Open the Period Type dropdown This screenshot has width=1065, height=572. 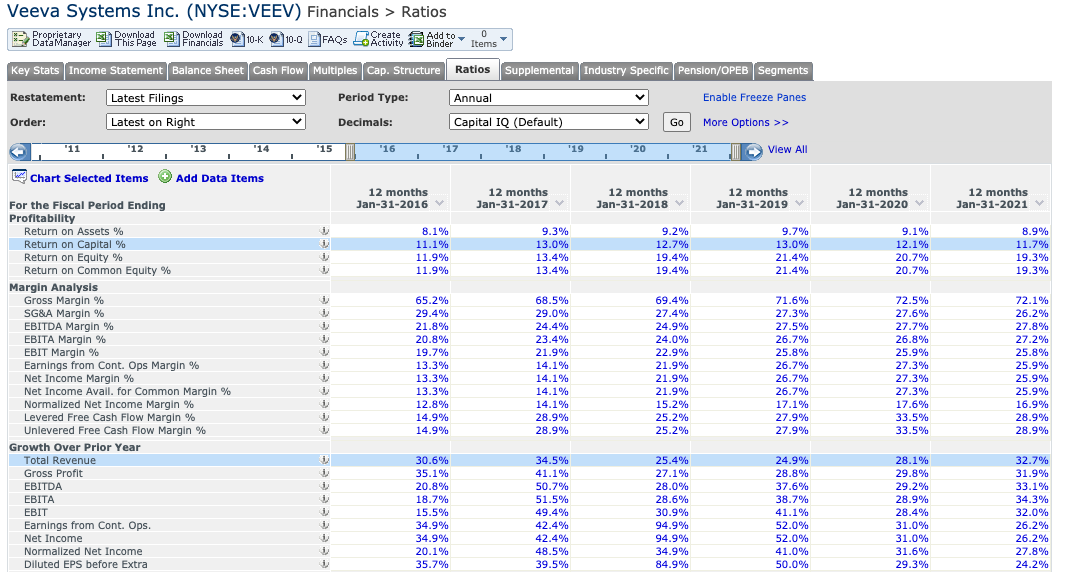549,98
